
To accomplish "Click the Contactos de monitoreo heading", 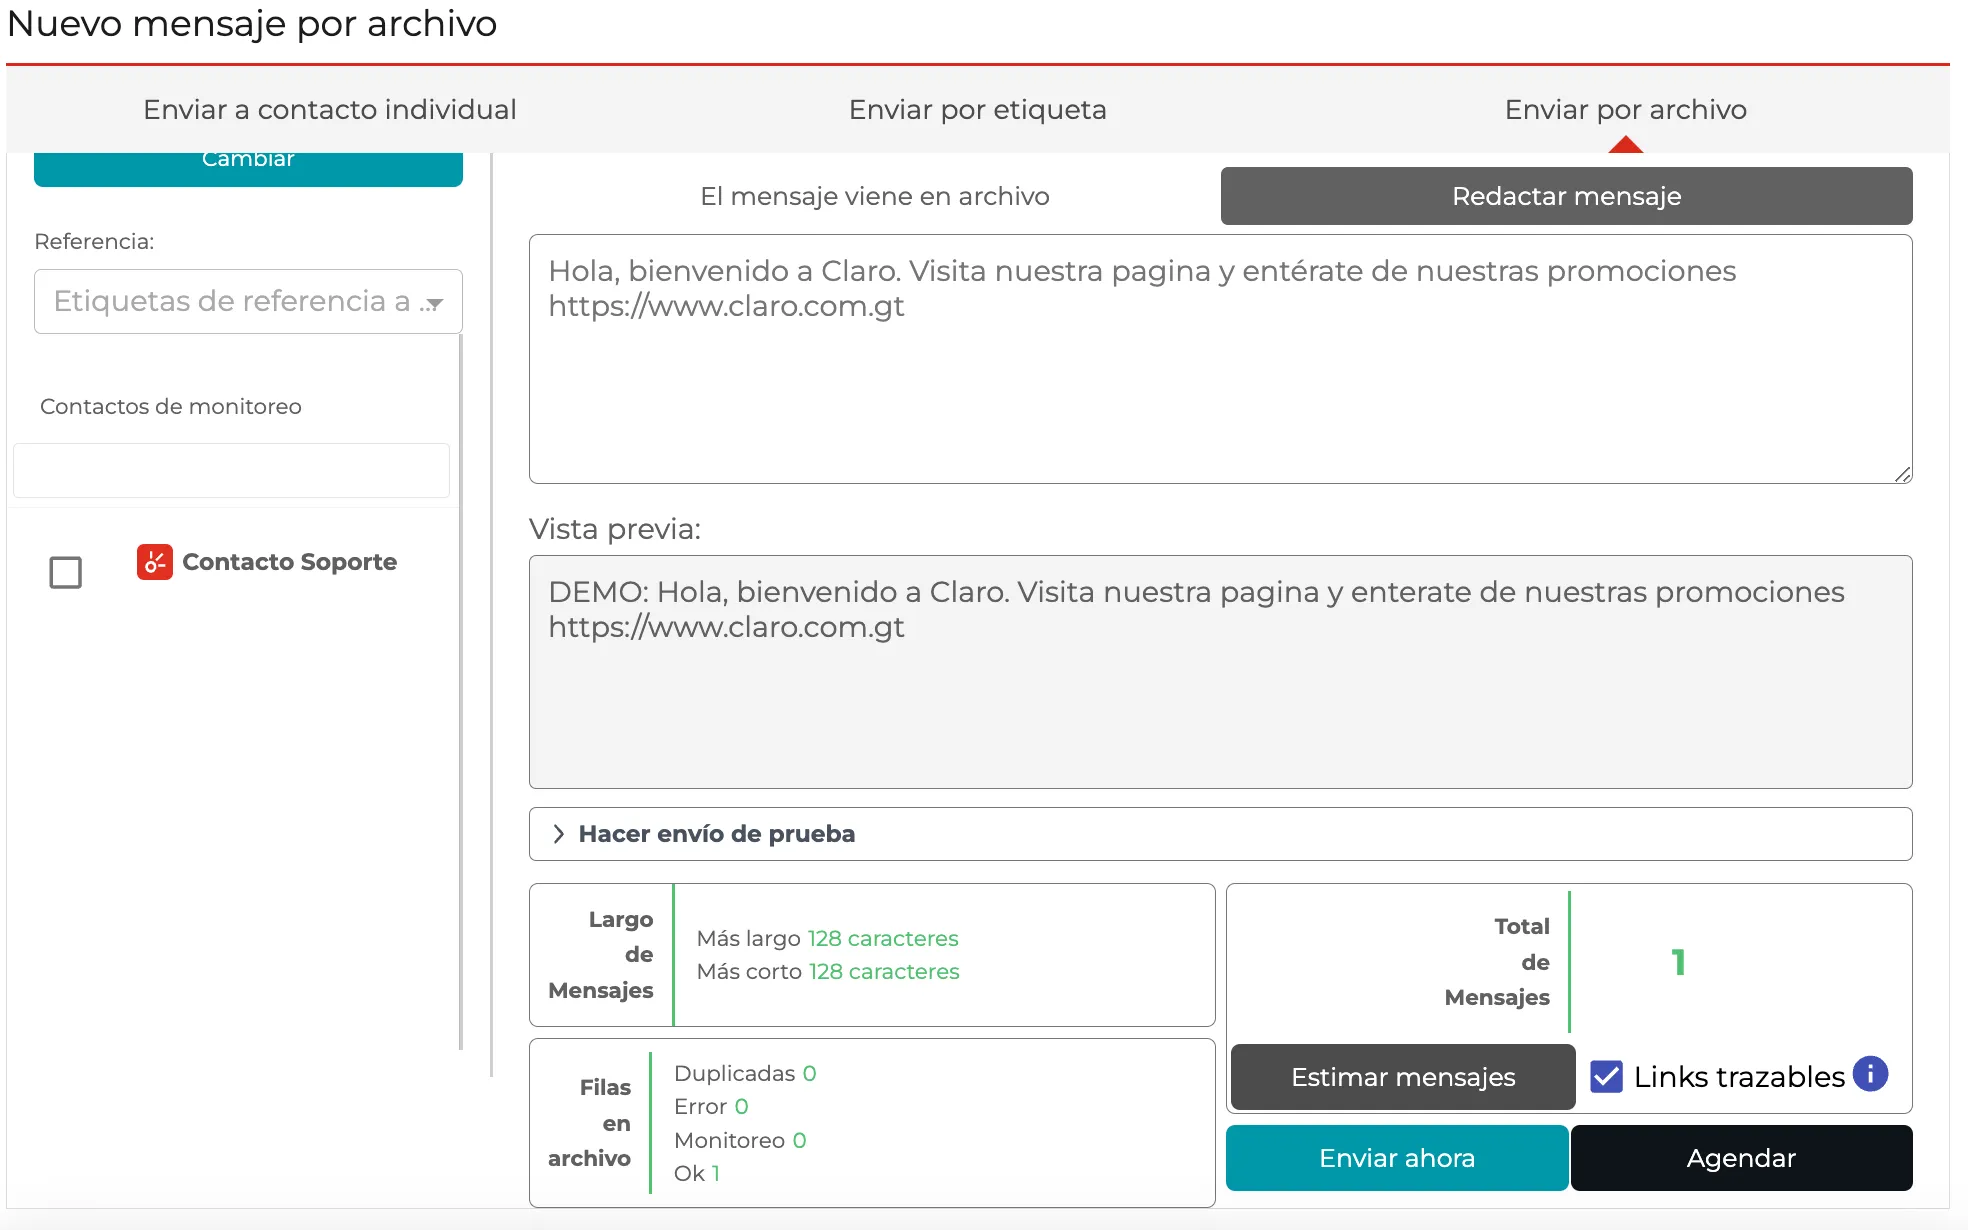I will point(170,406).
